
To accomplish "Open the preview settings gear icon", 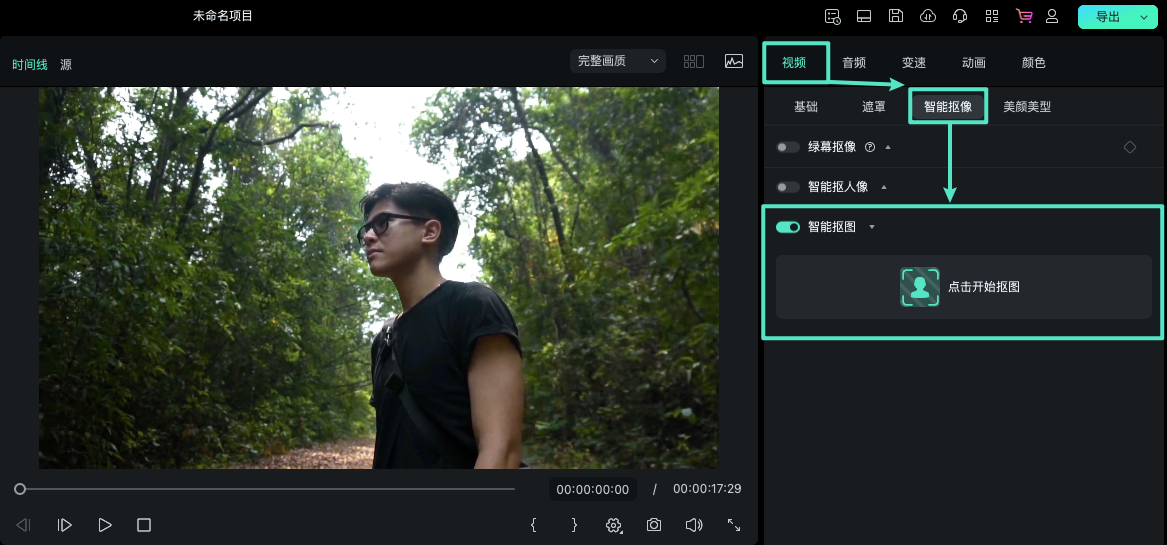I will pos(613,526).
